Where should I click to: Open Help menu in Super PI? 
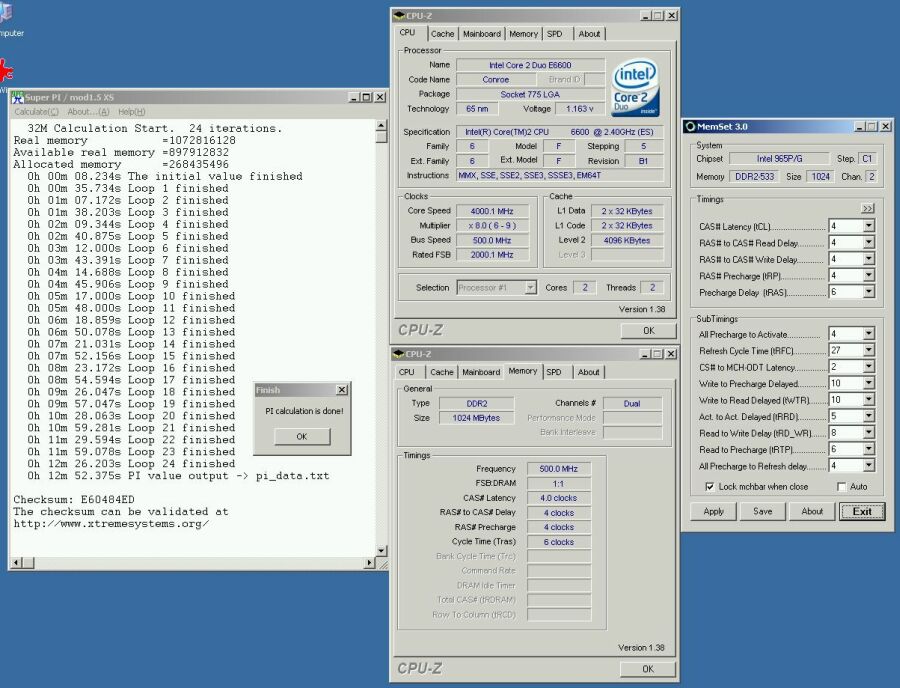coord(131,112)
